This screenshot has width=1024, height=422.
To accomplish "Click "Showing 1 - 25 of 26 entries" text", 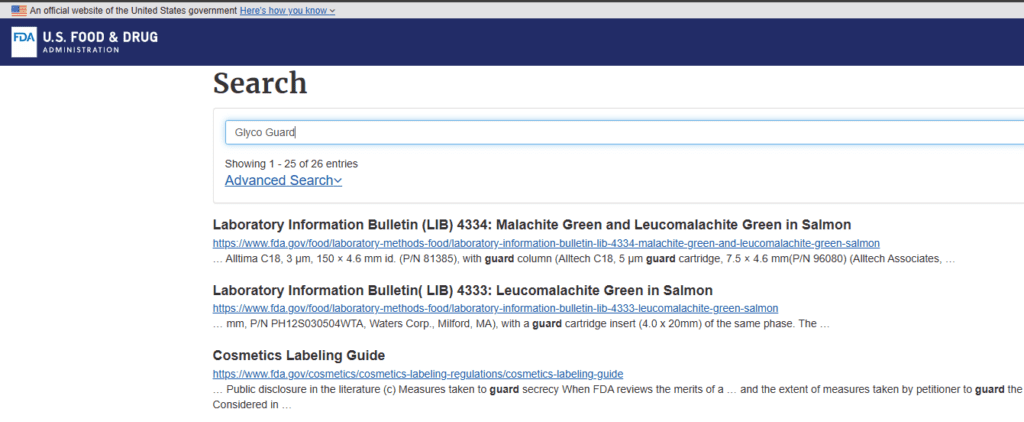I will (291, 163).
